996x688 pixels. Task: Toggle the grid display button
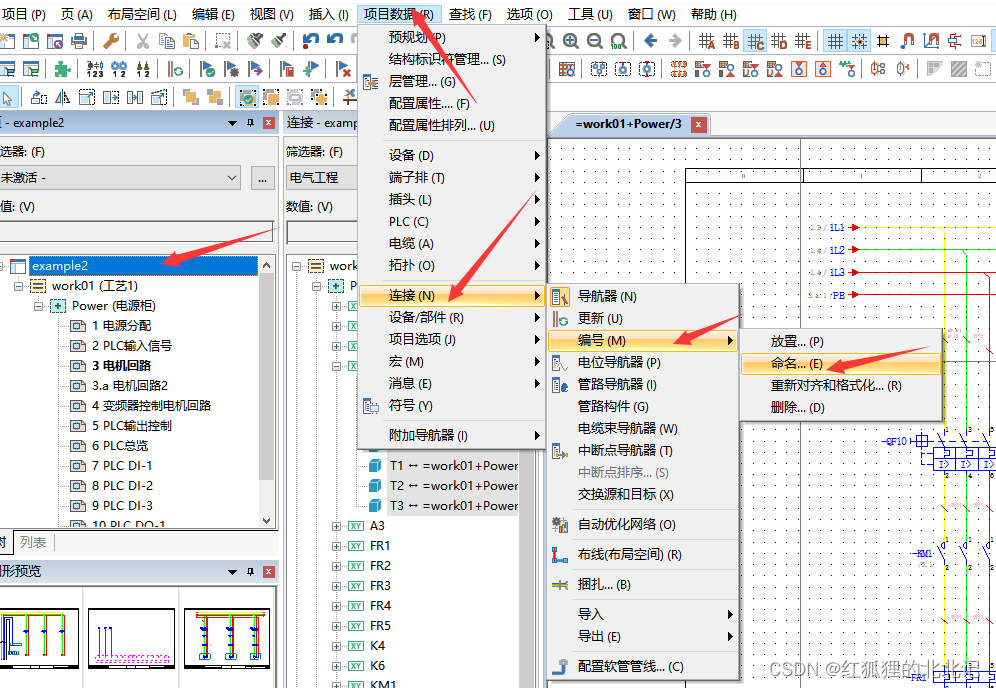click(x=835, y=41)
